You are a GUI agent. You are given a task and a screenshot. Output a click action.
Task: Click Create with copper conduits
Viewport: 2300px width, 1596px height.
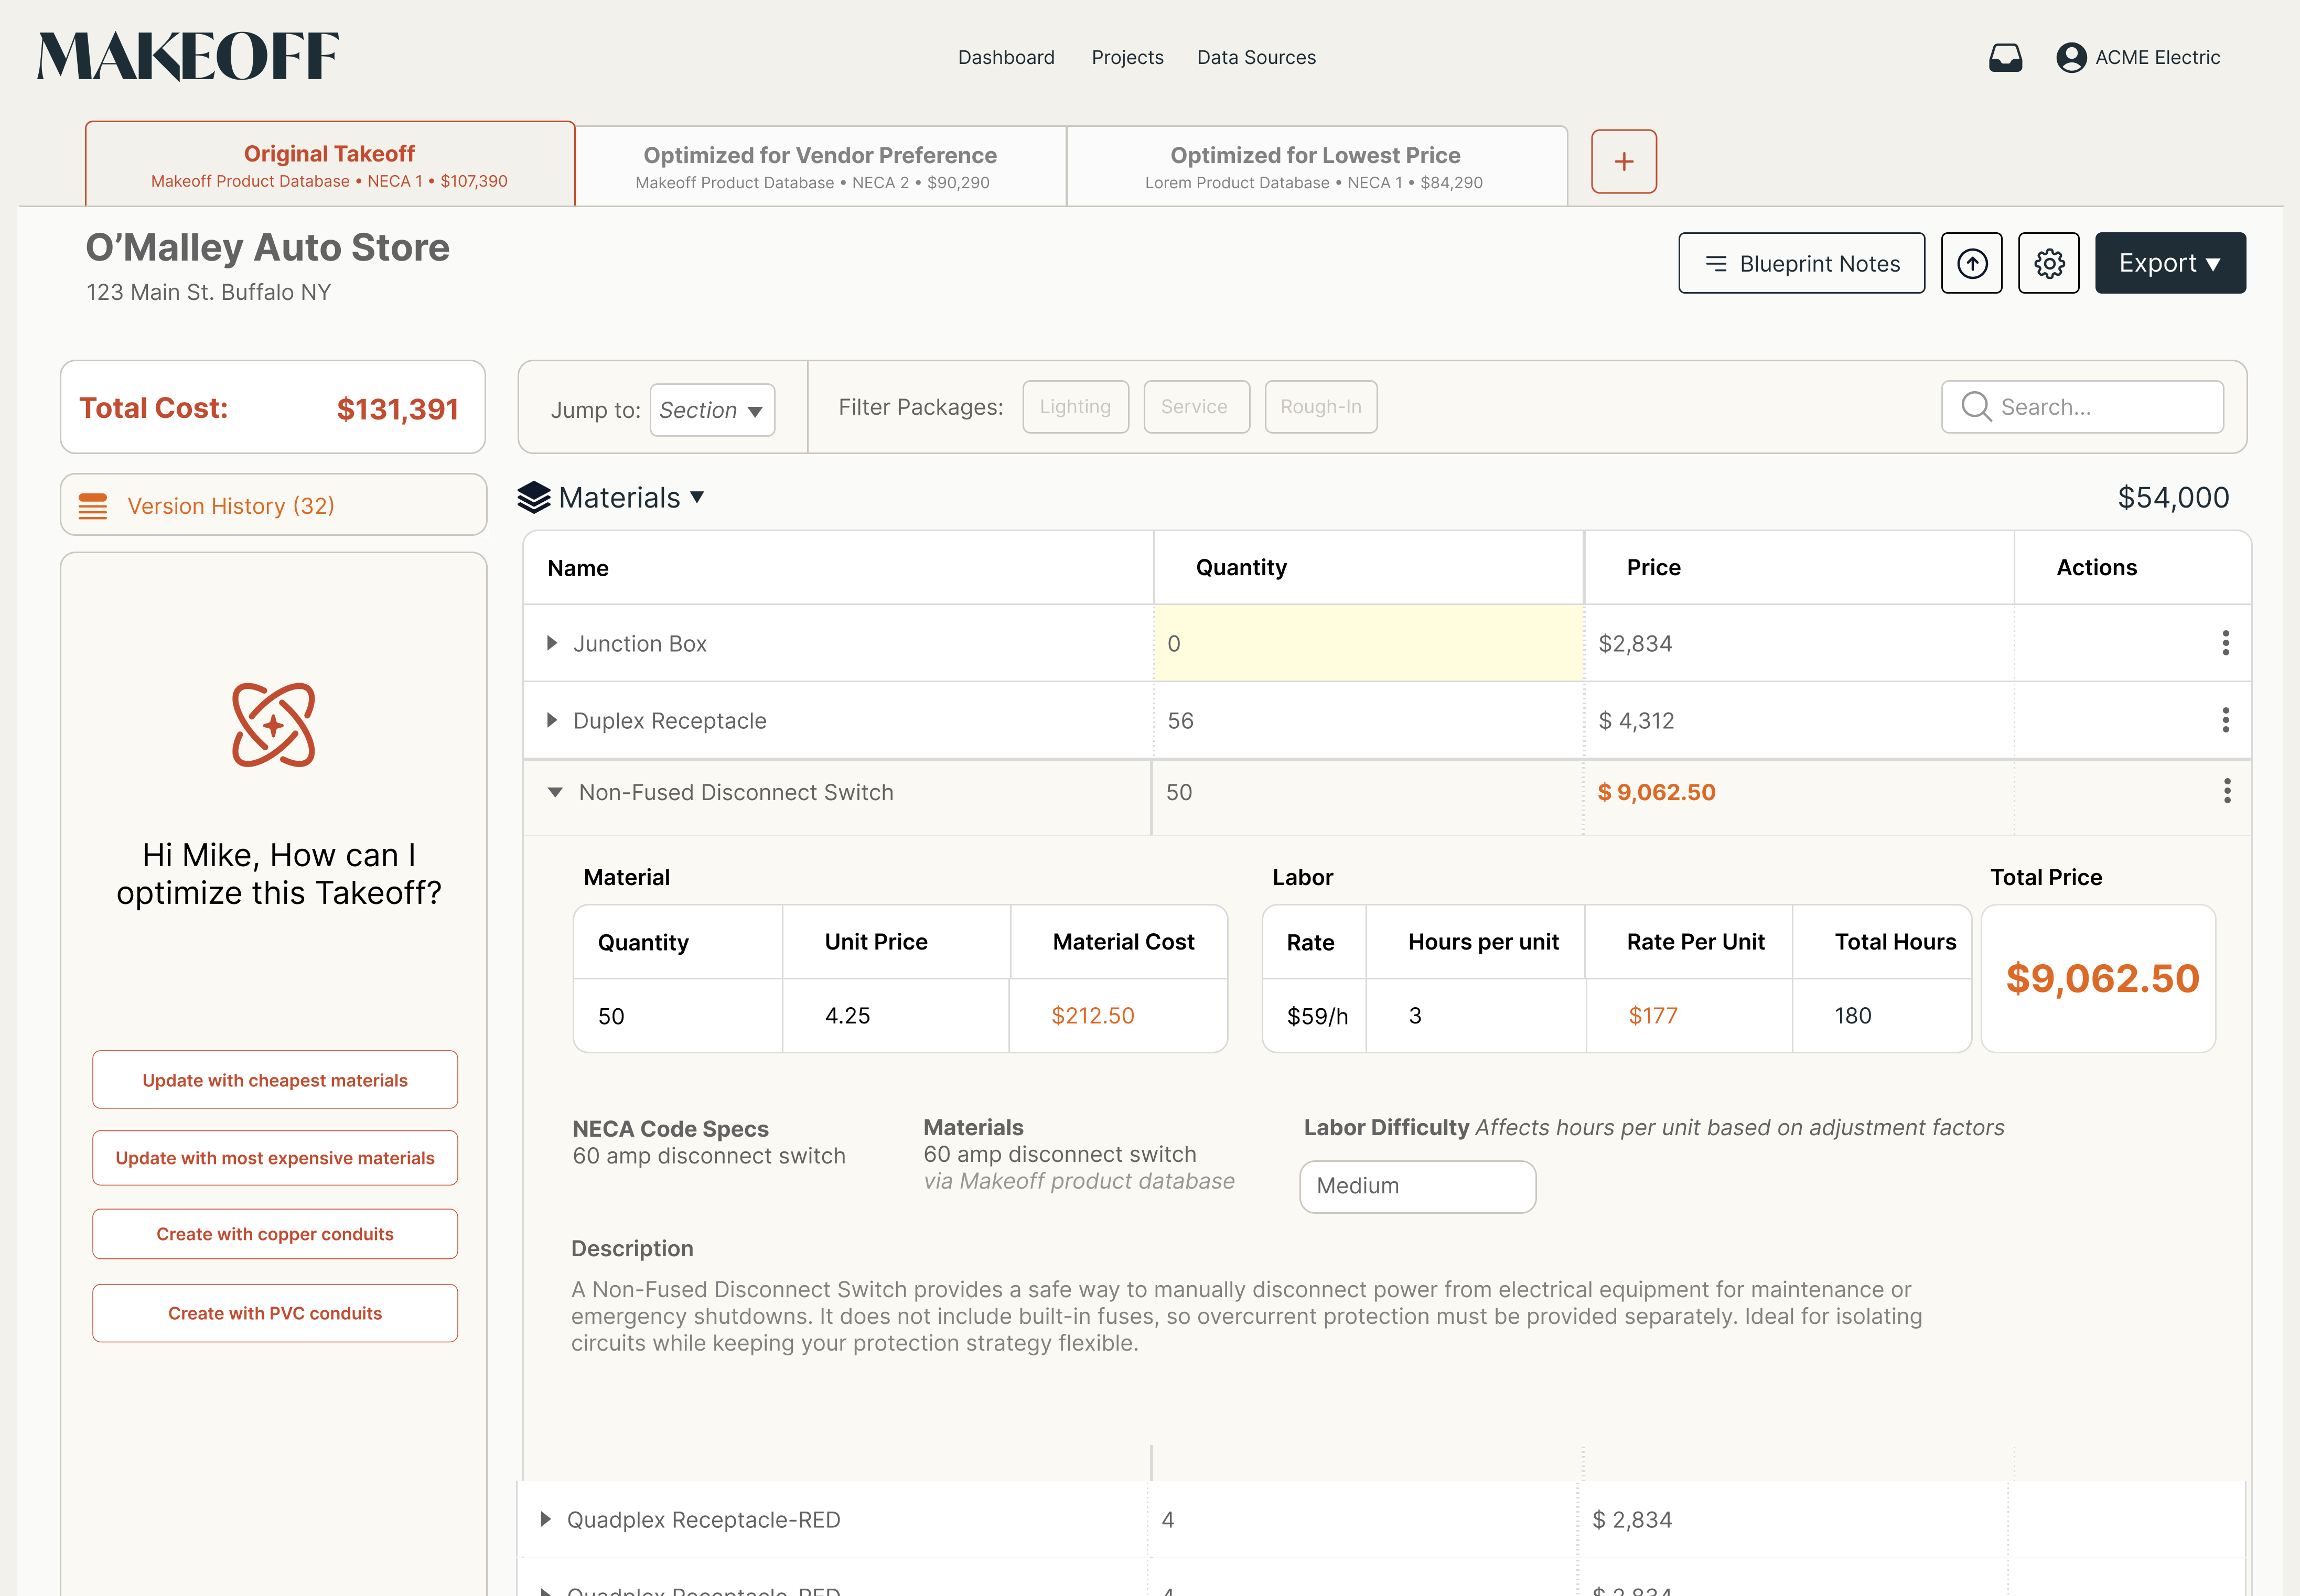pos(275,1234)
